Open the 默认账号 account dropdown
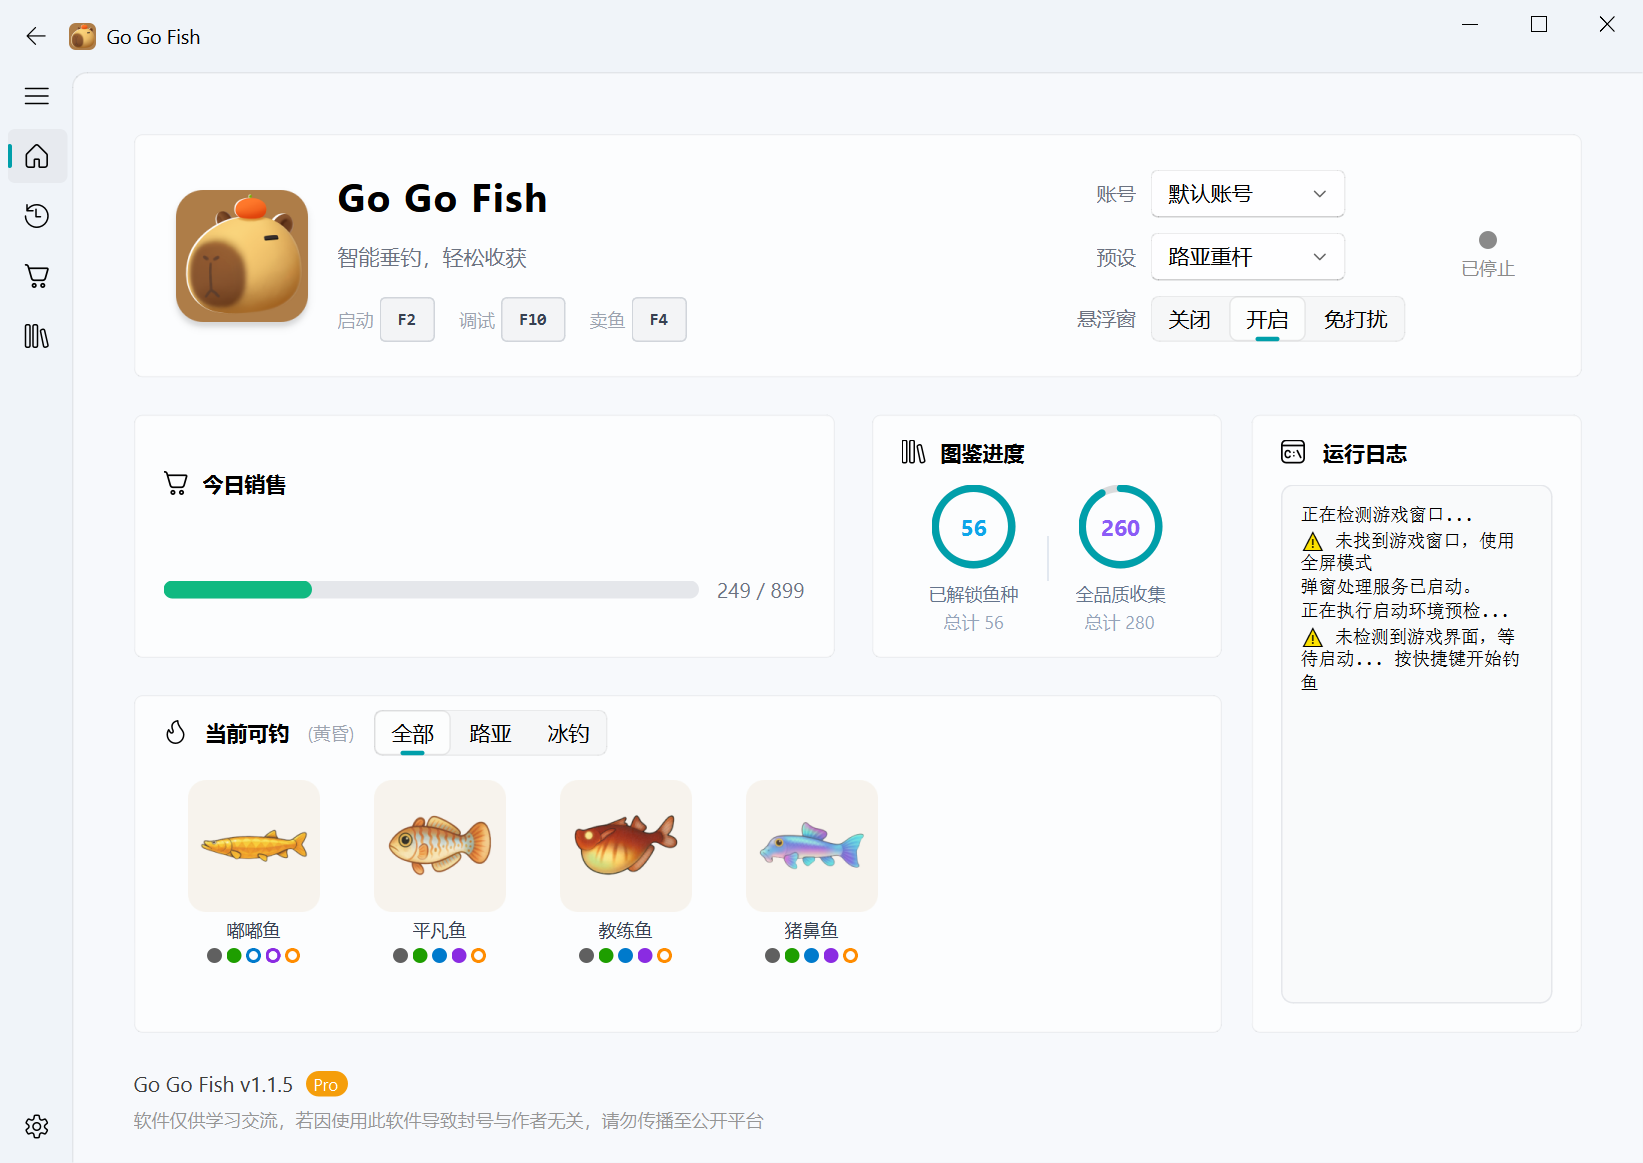Viewport: 1643px width, 1163px height. (1247, 194)
